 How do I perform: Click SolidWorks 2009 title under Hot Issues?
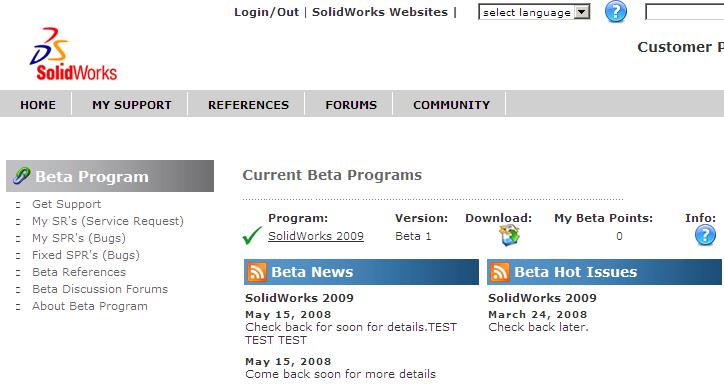tap(543, 298)
